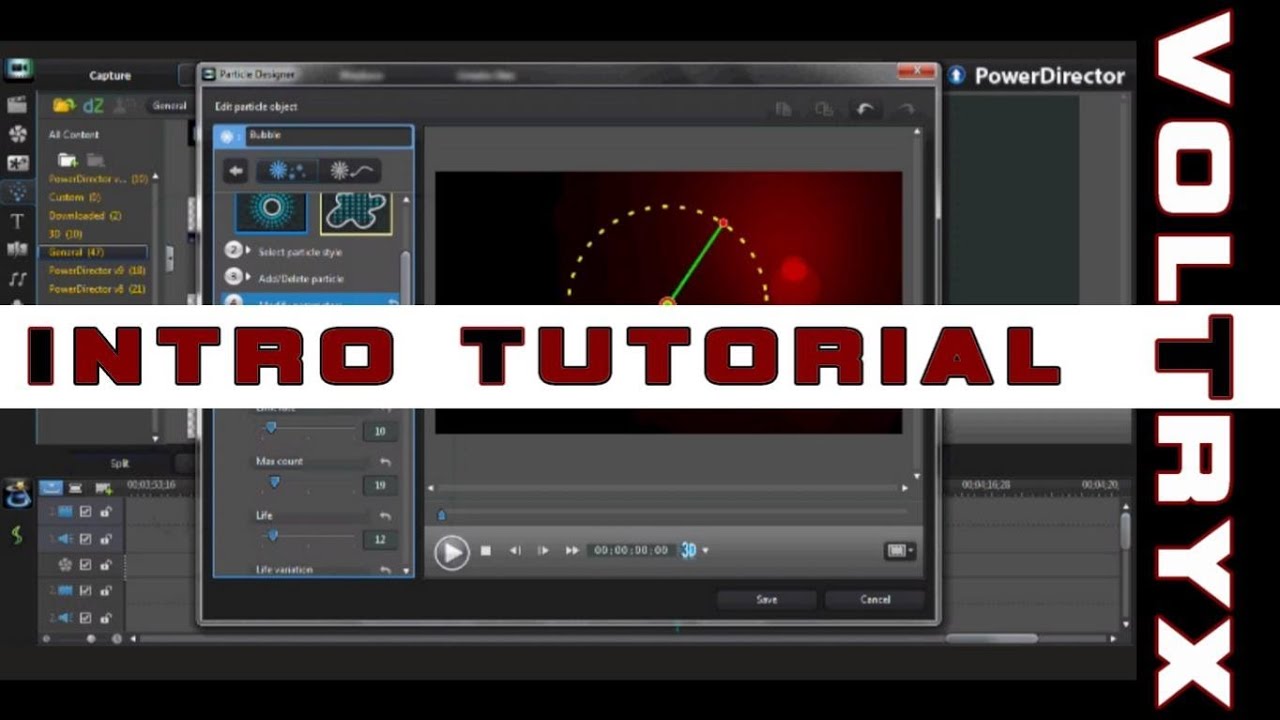Toggle video track 1 enable checkbox
This screenshot has height=720, width=1280.
[86, 512]
